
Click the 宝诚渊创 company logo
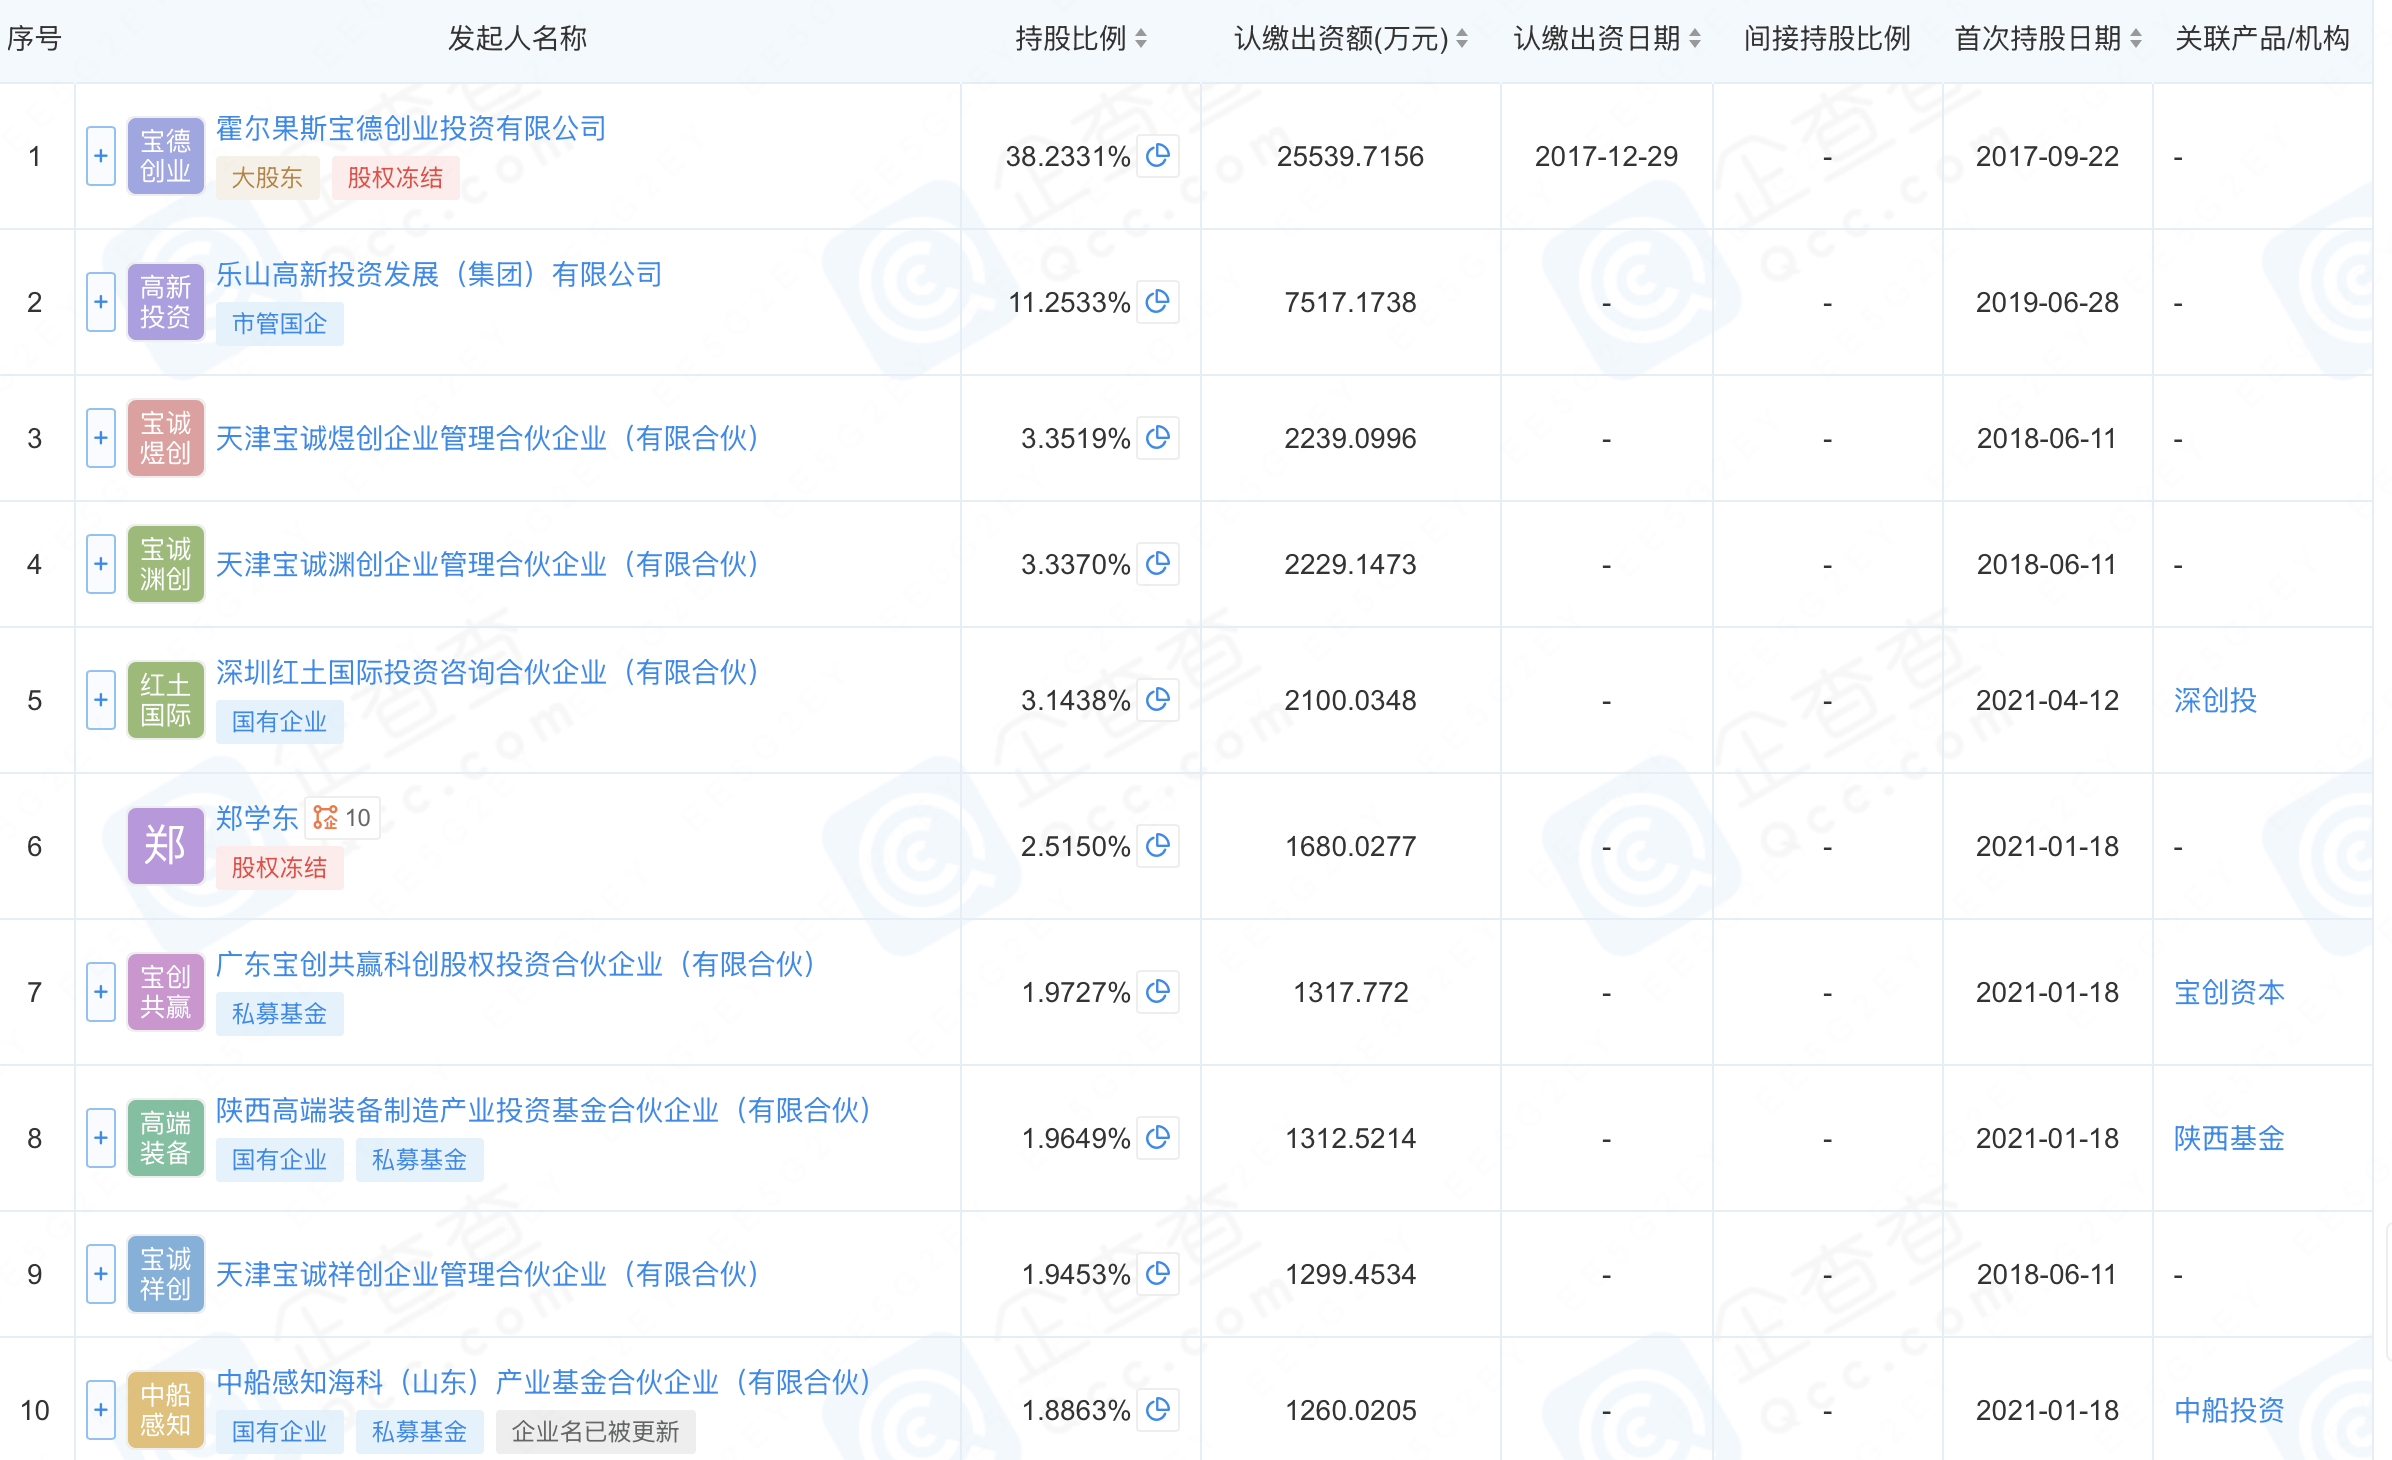click(166, 564)
